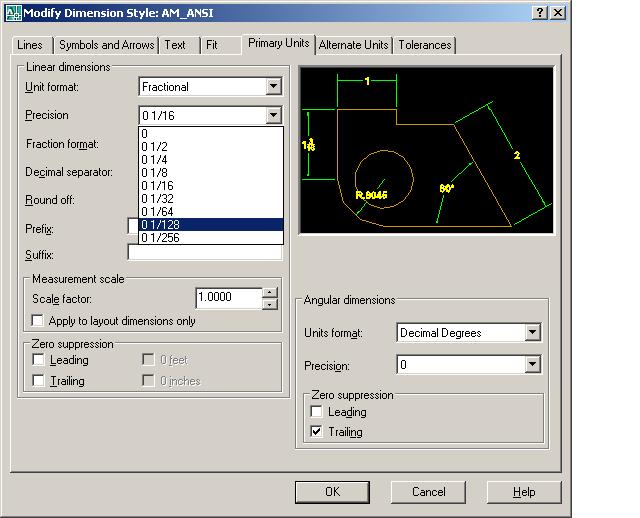The width and height of the screenshot is (640, 518).
Task: Click the title bar help question mark icon
Action: coord(540,11)
